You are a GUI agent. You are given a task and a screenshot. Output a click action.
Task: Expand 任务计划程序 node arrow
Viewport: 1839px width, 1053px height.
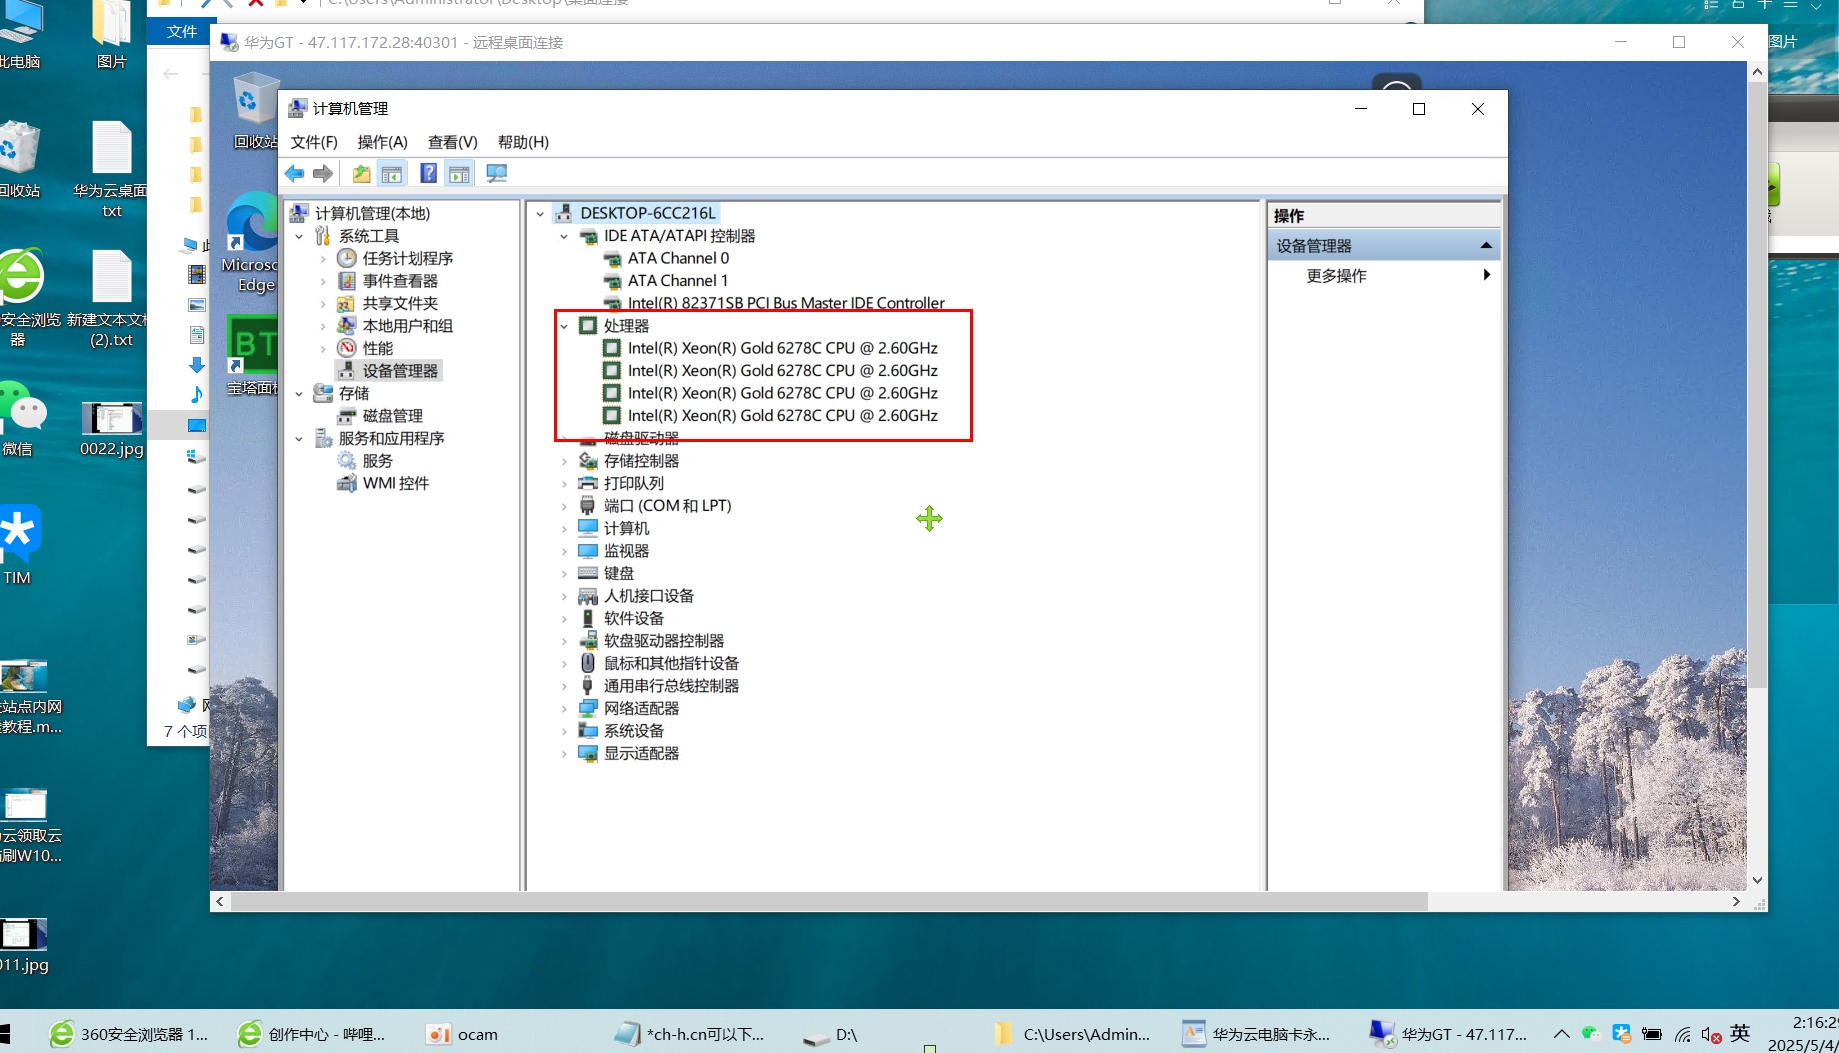click(323, 258)
